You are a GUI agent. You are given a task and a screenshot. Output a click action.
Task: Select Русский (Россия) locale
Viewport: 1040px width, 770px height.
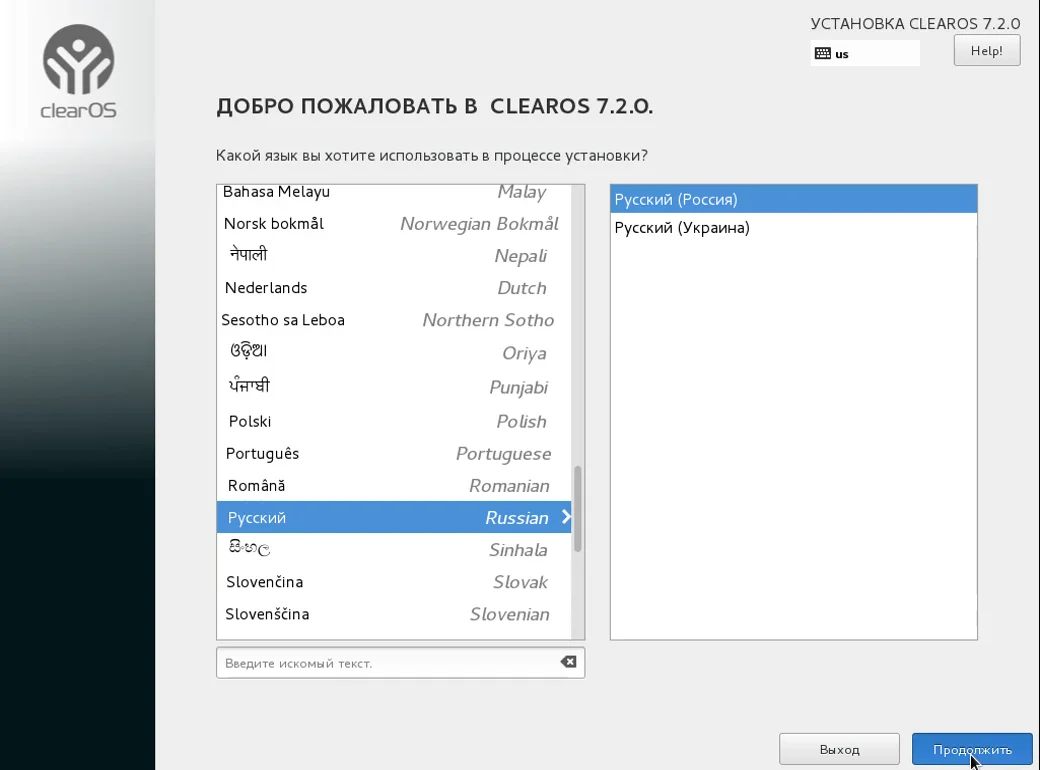[793, 199]
